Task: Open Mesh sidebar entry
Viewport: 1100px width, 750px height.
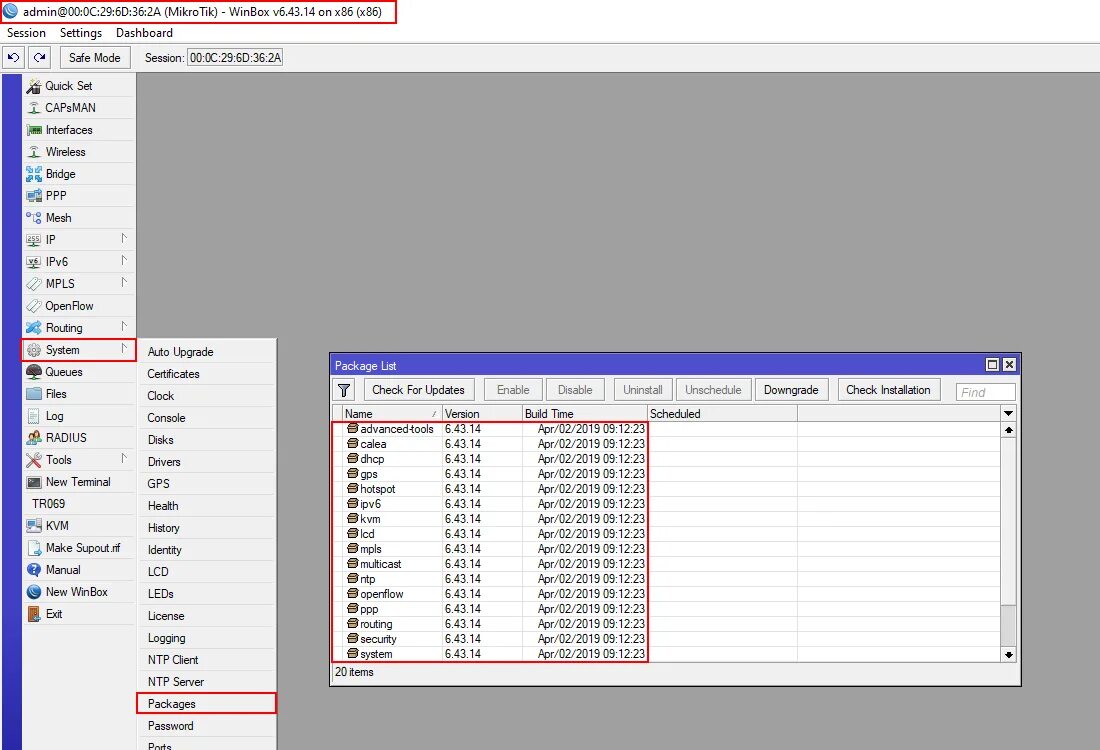Action: (x=79, y=217)
